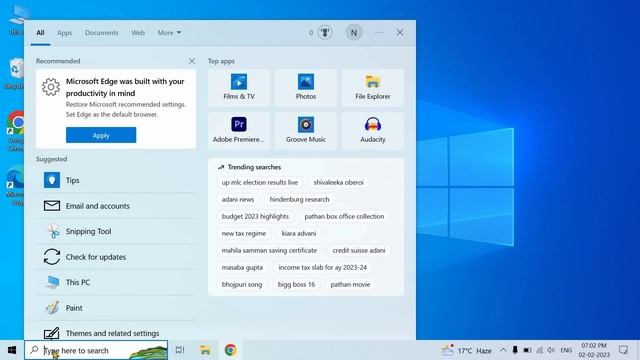Open Photos app tile
Screen dimensions: 640x360
(306, 88)
